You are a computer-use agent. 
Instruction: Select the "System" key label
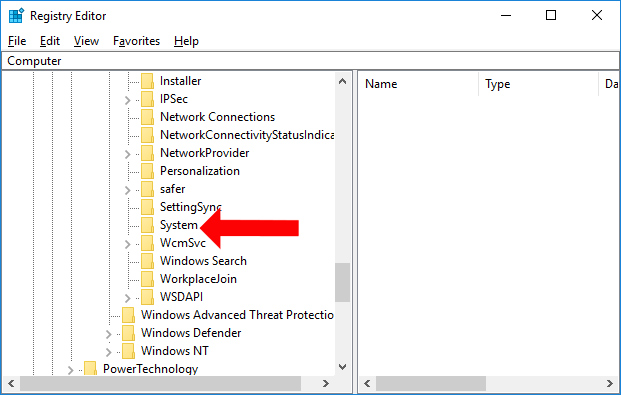[179, 225]
